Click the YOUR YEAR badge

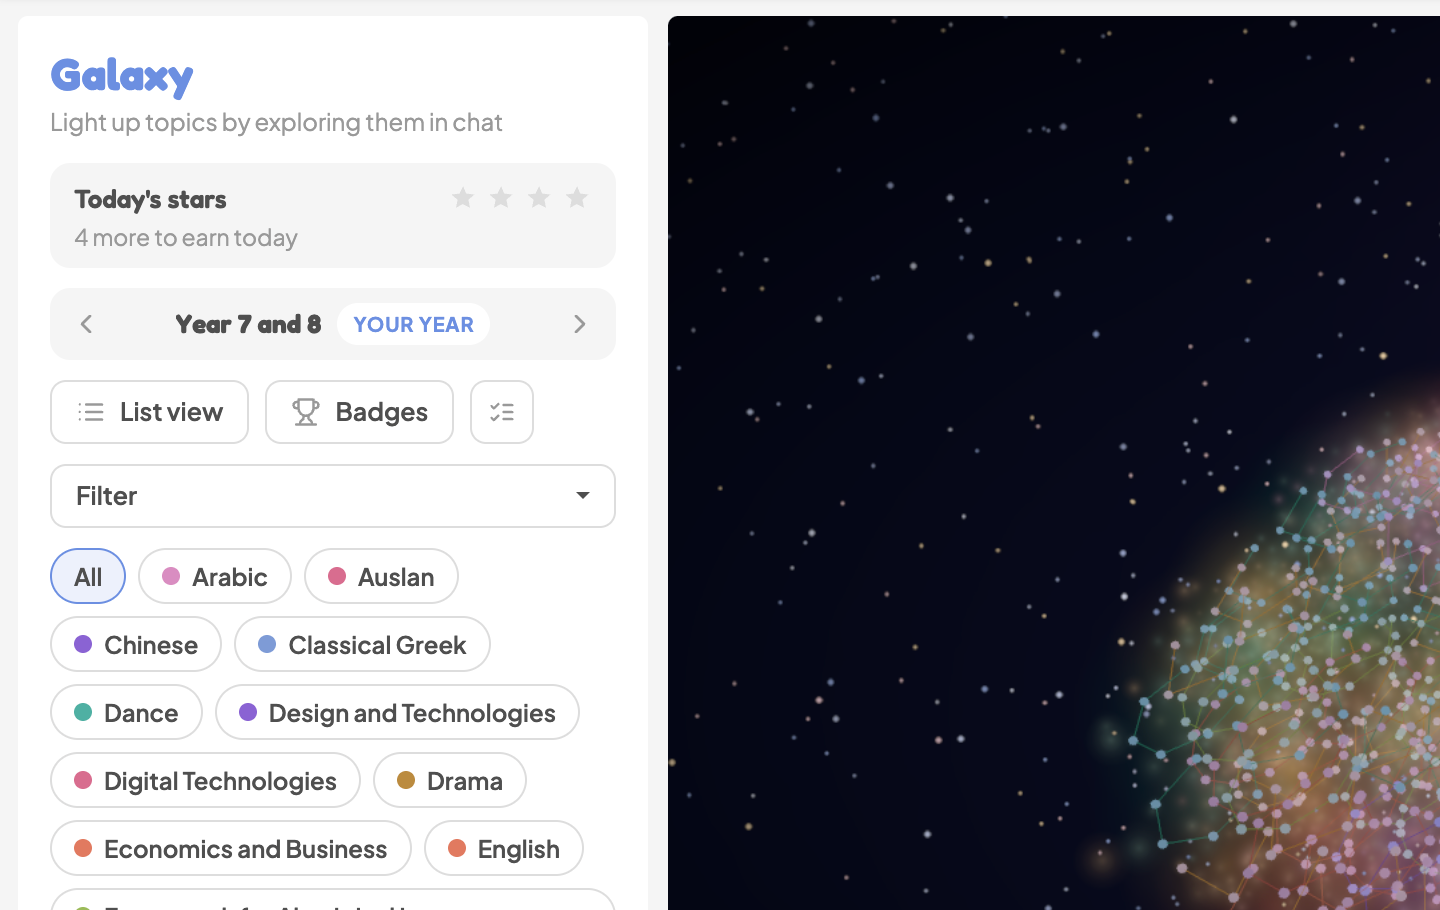click(413, 324)
